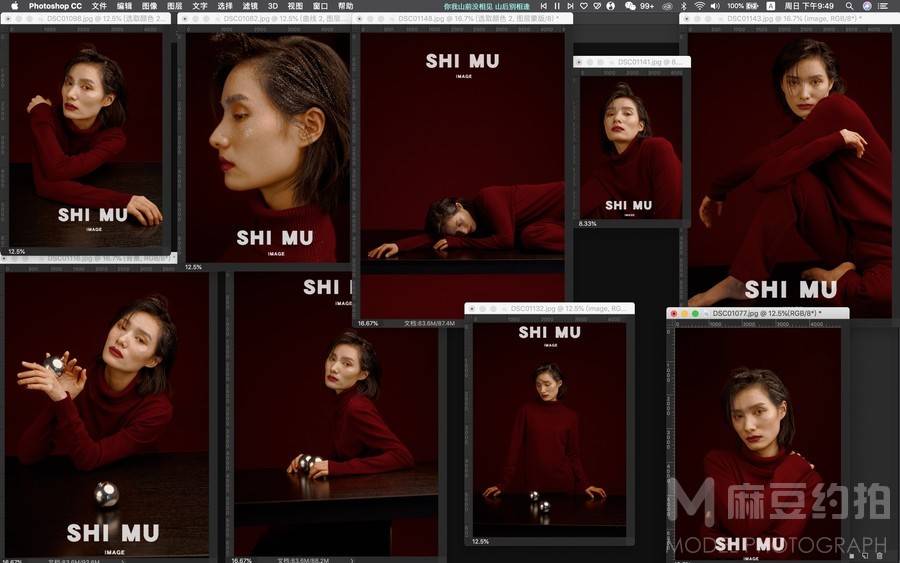
Task: Activate the DSC01082.jpg window title bar
Action: point(265,18)
